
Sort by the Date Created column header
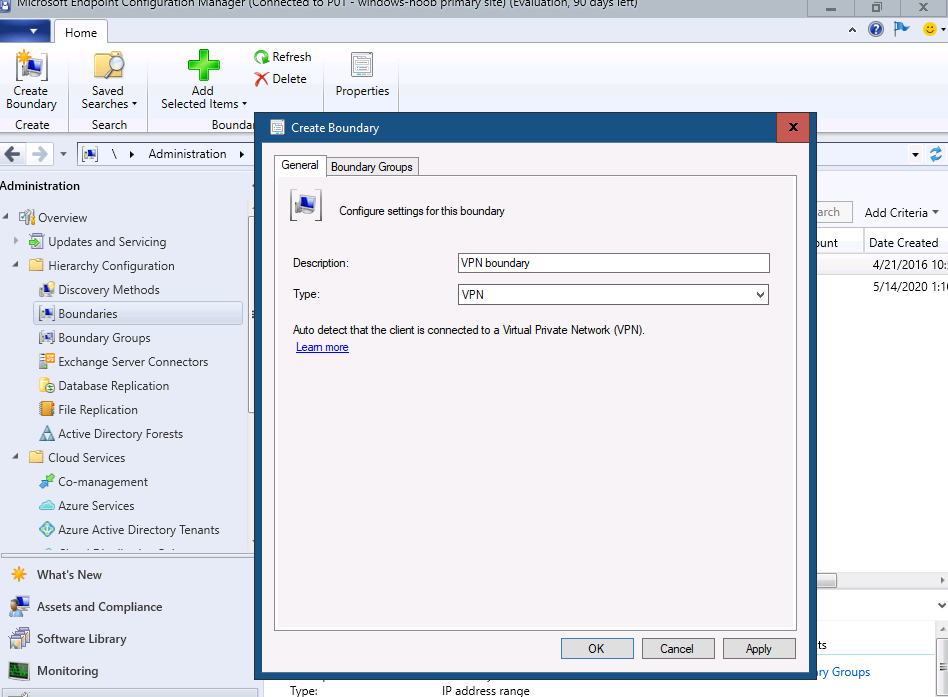click(x=904, y=242)
